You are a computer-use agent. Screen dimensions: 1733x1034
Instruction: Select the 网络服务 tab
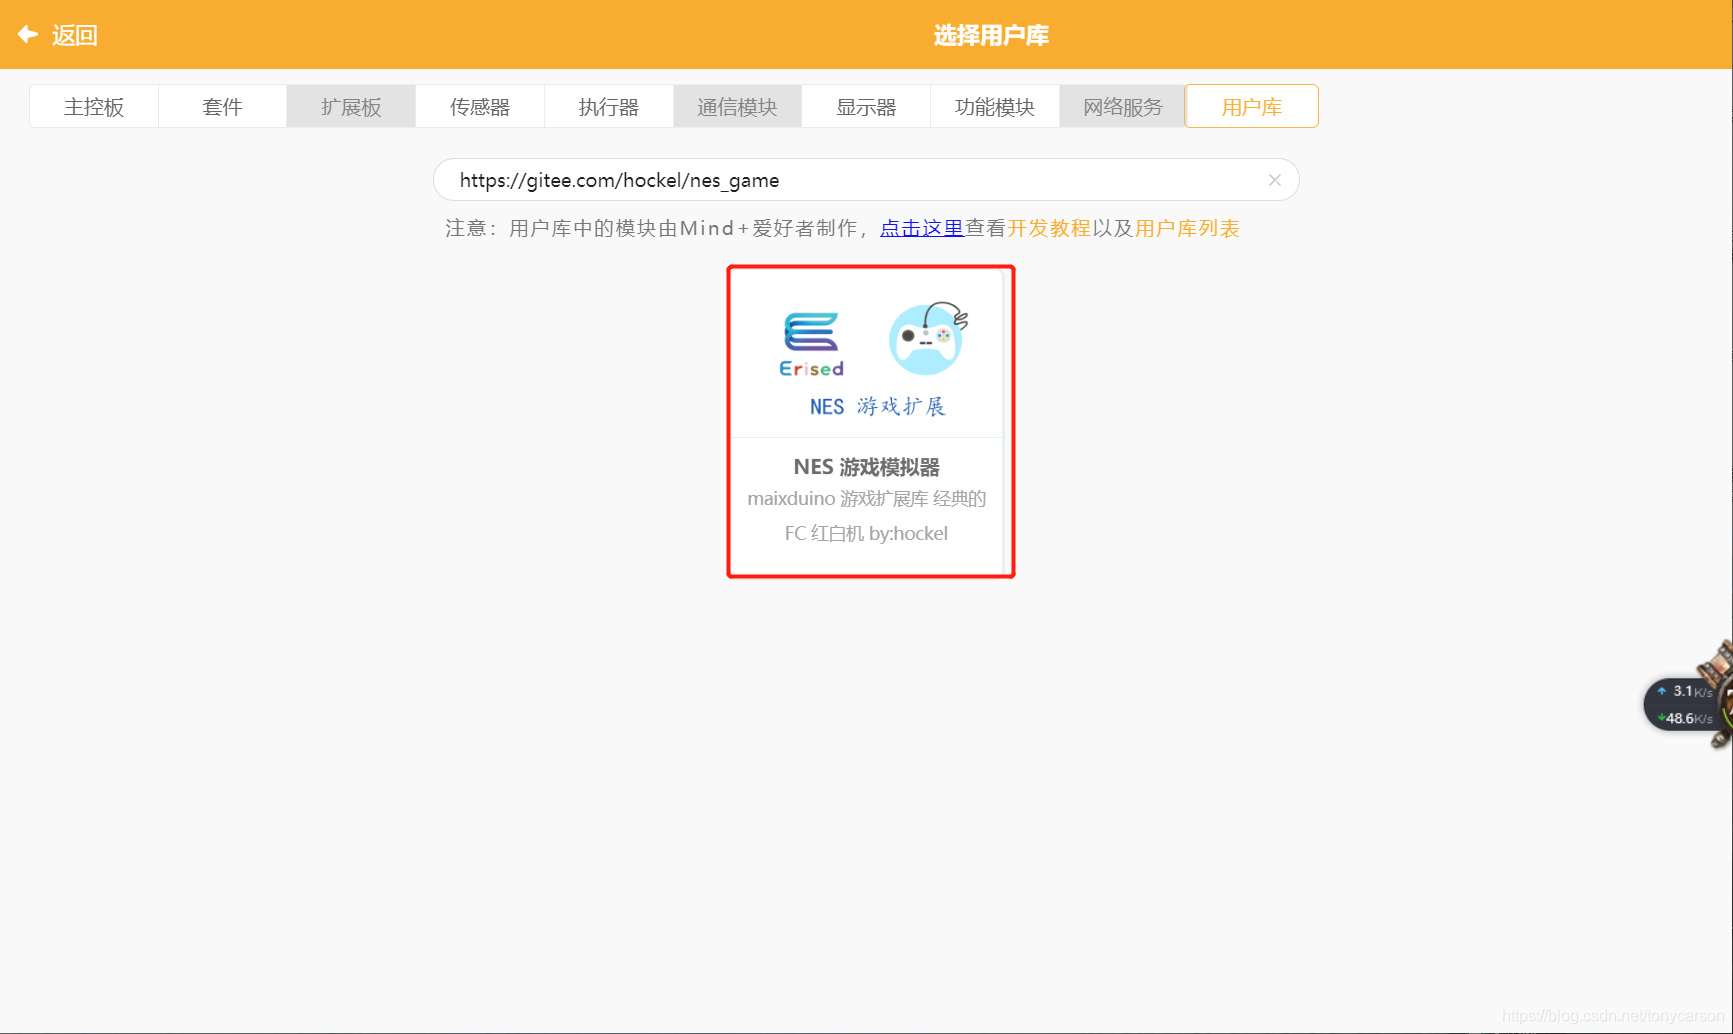tap(1122, 106)
